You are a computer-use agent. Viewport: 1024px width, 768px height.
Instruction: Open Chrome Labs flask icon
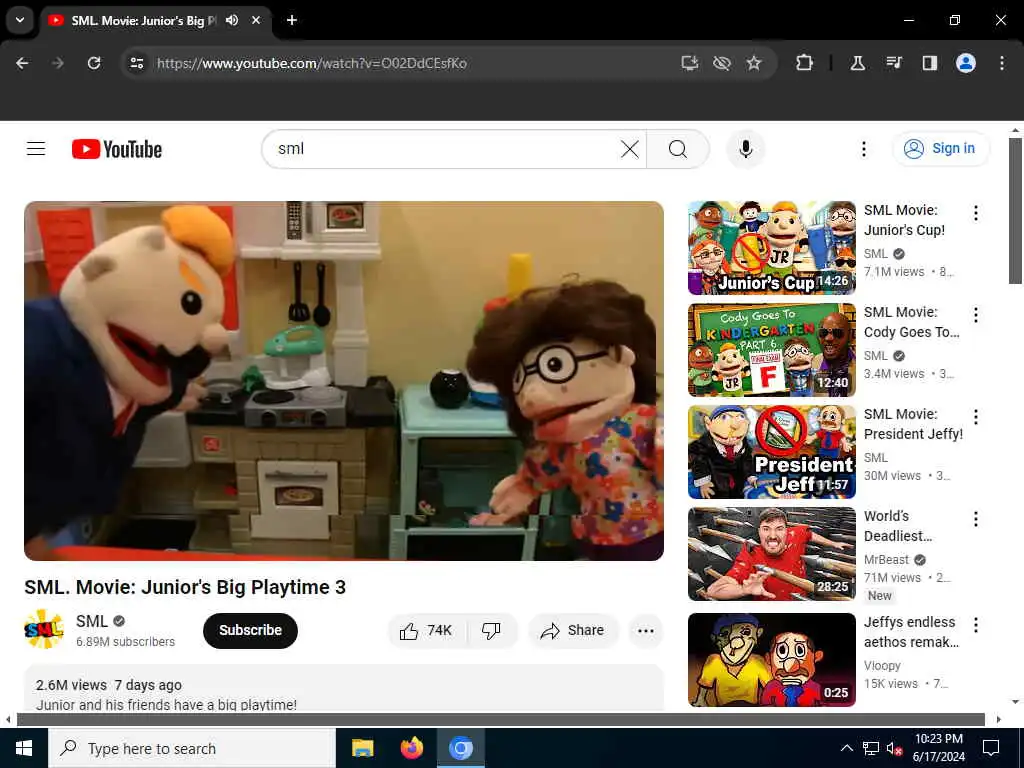tap(857, 63)
